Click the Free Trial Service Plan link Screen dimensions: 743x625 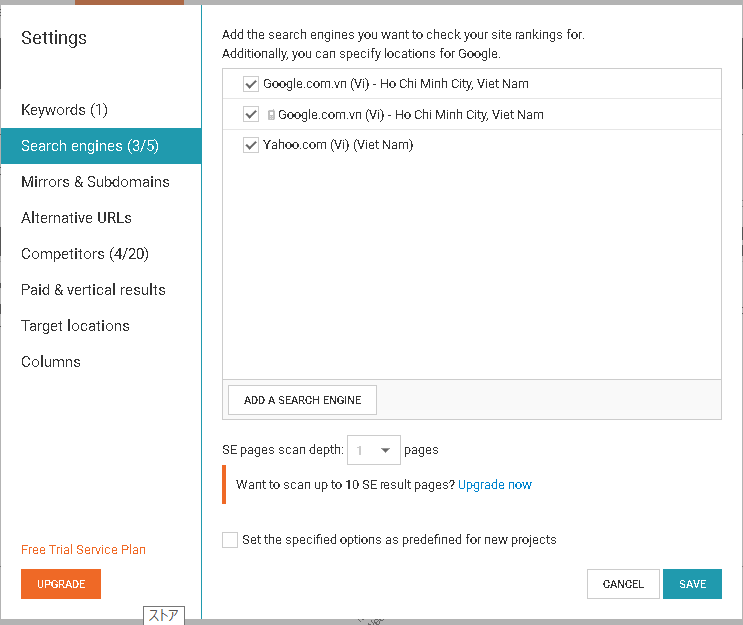pyautogui.click(x=83, y=550)
